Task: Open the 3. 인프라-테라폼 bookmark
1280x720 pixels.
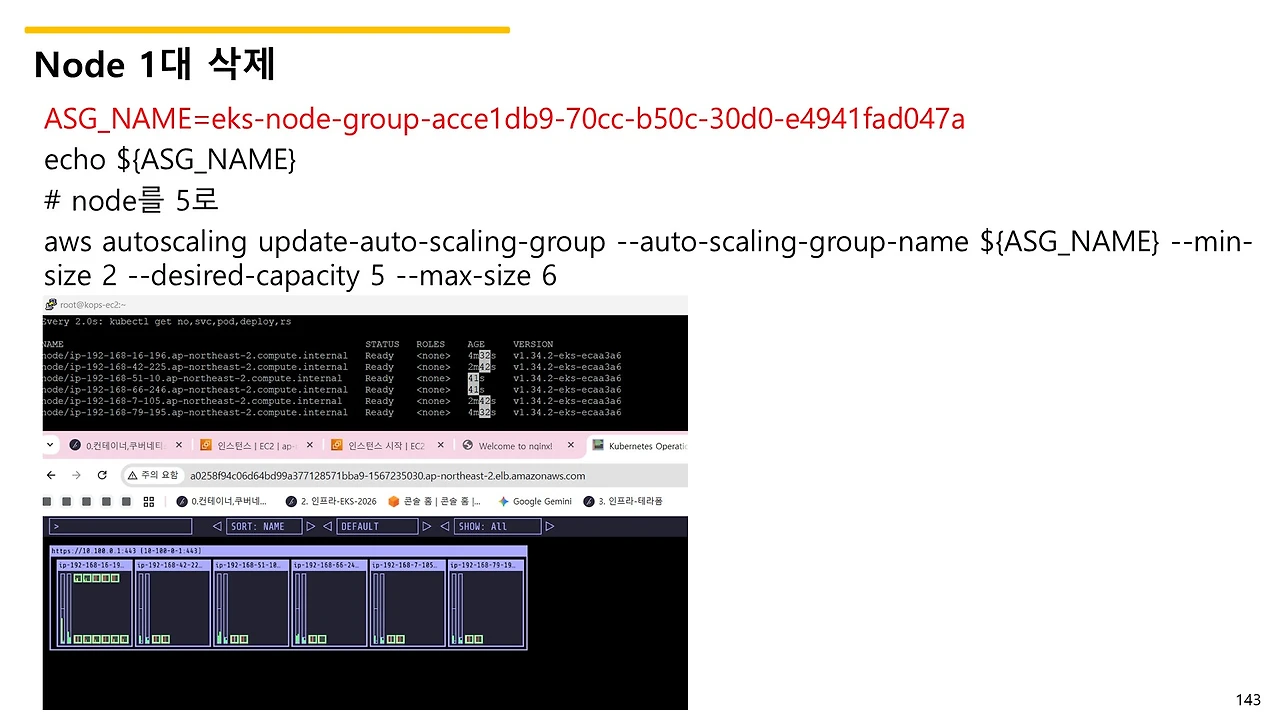Action: [623, 501]
